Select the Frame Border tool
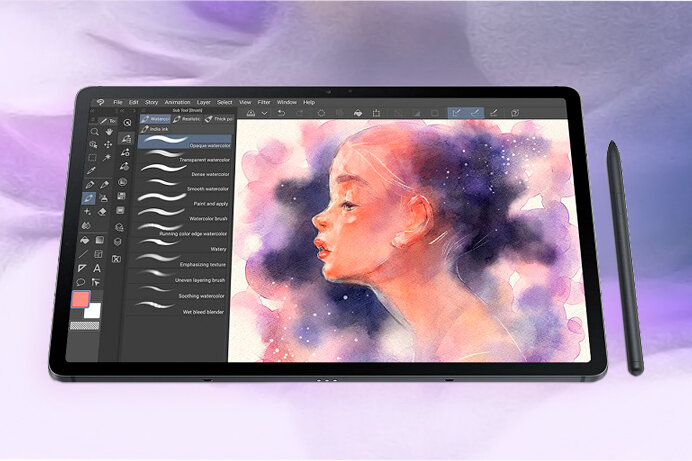This screenshot has width=692, height=461. tap(98, 254)
